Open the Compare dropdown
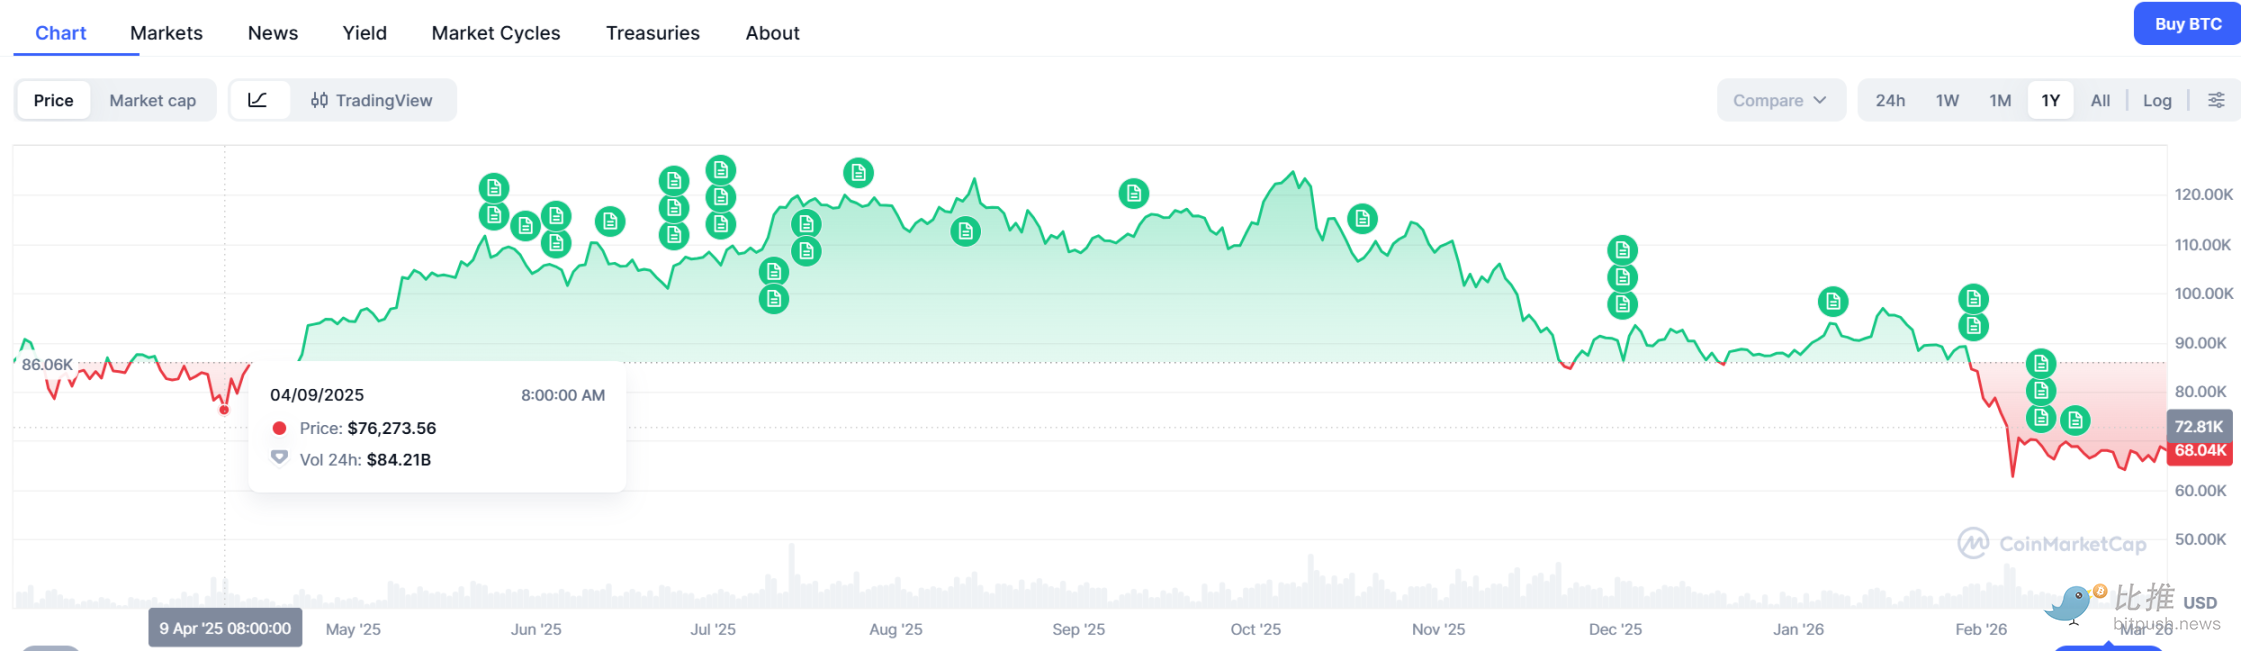 pos(1779,100)
